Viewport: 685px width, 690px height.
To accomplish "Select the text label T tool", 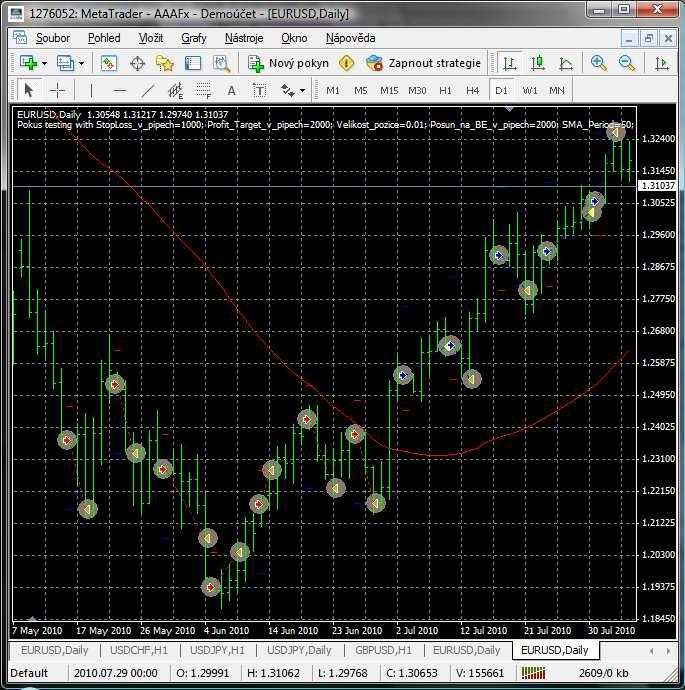I will [260, 90].
